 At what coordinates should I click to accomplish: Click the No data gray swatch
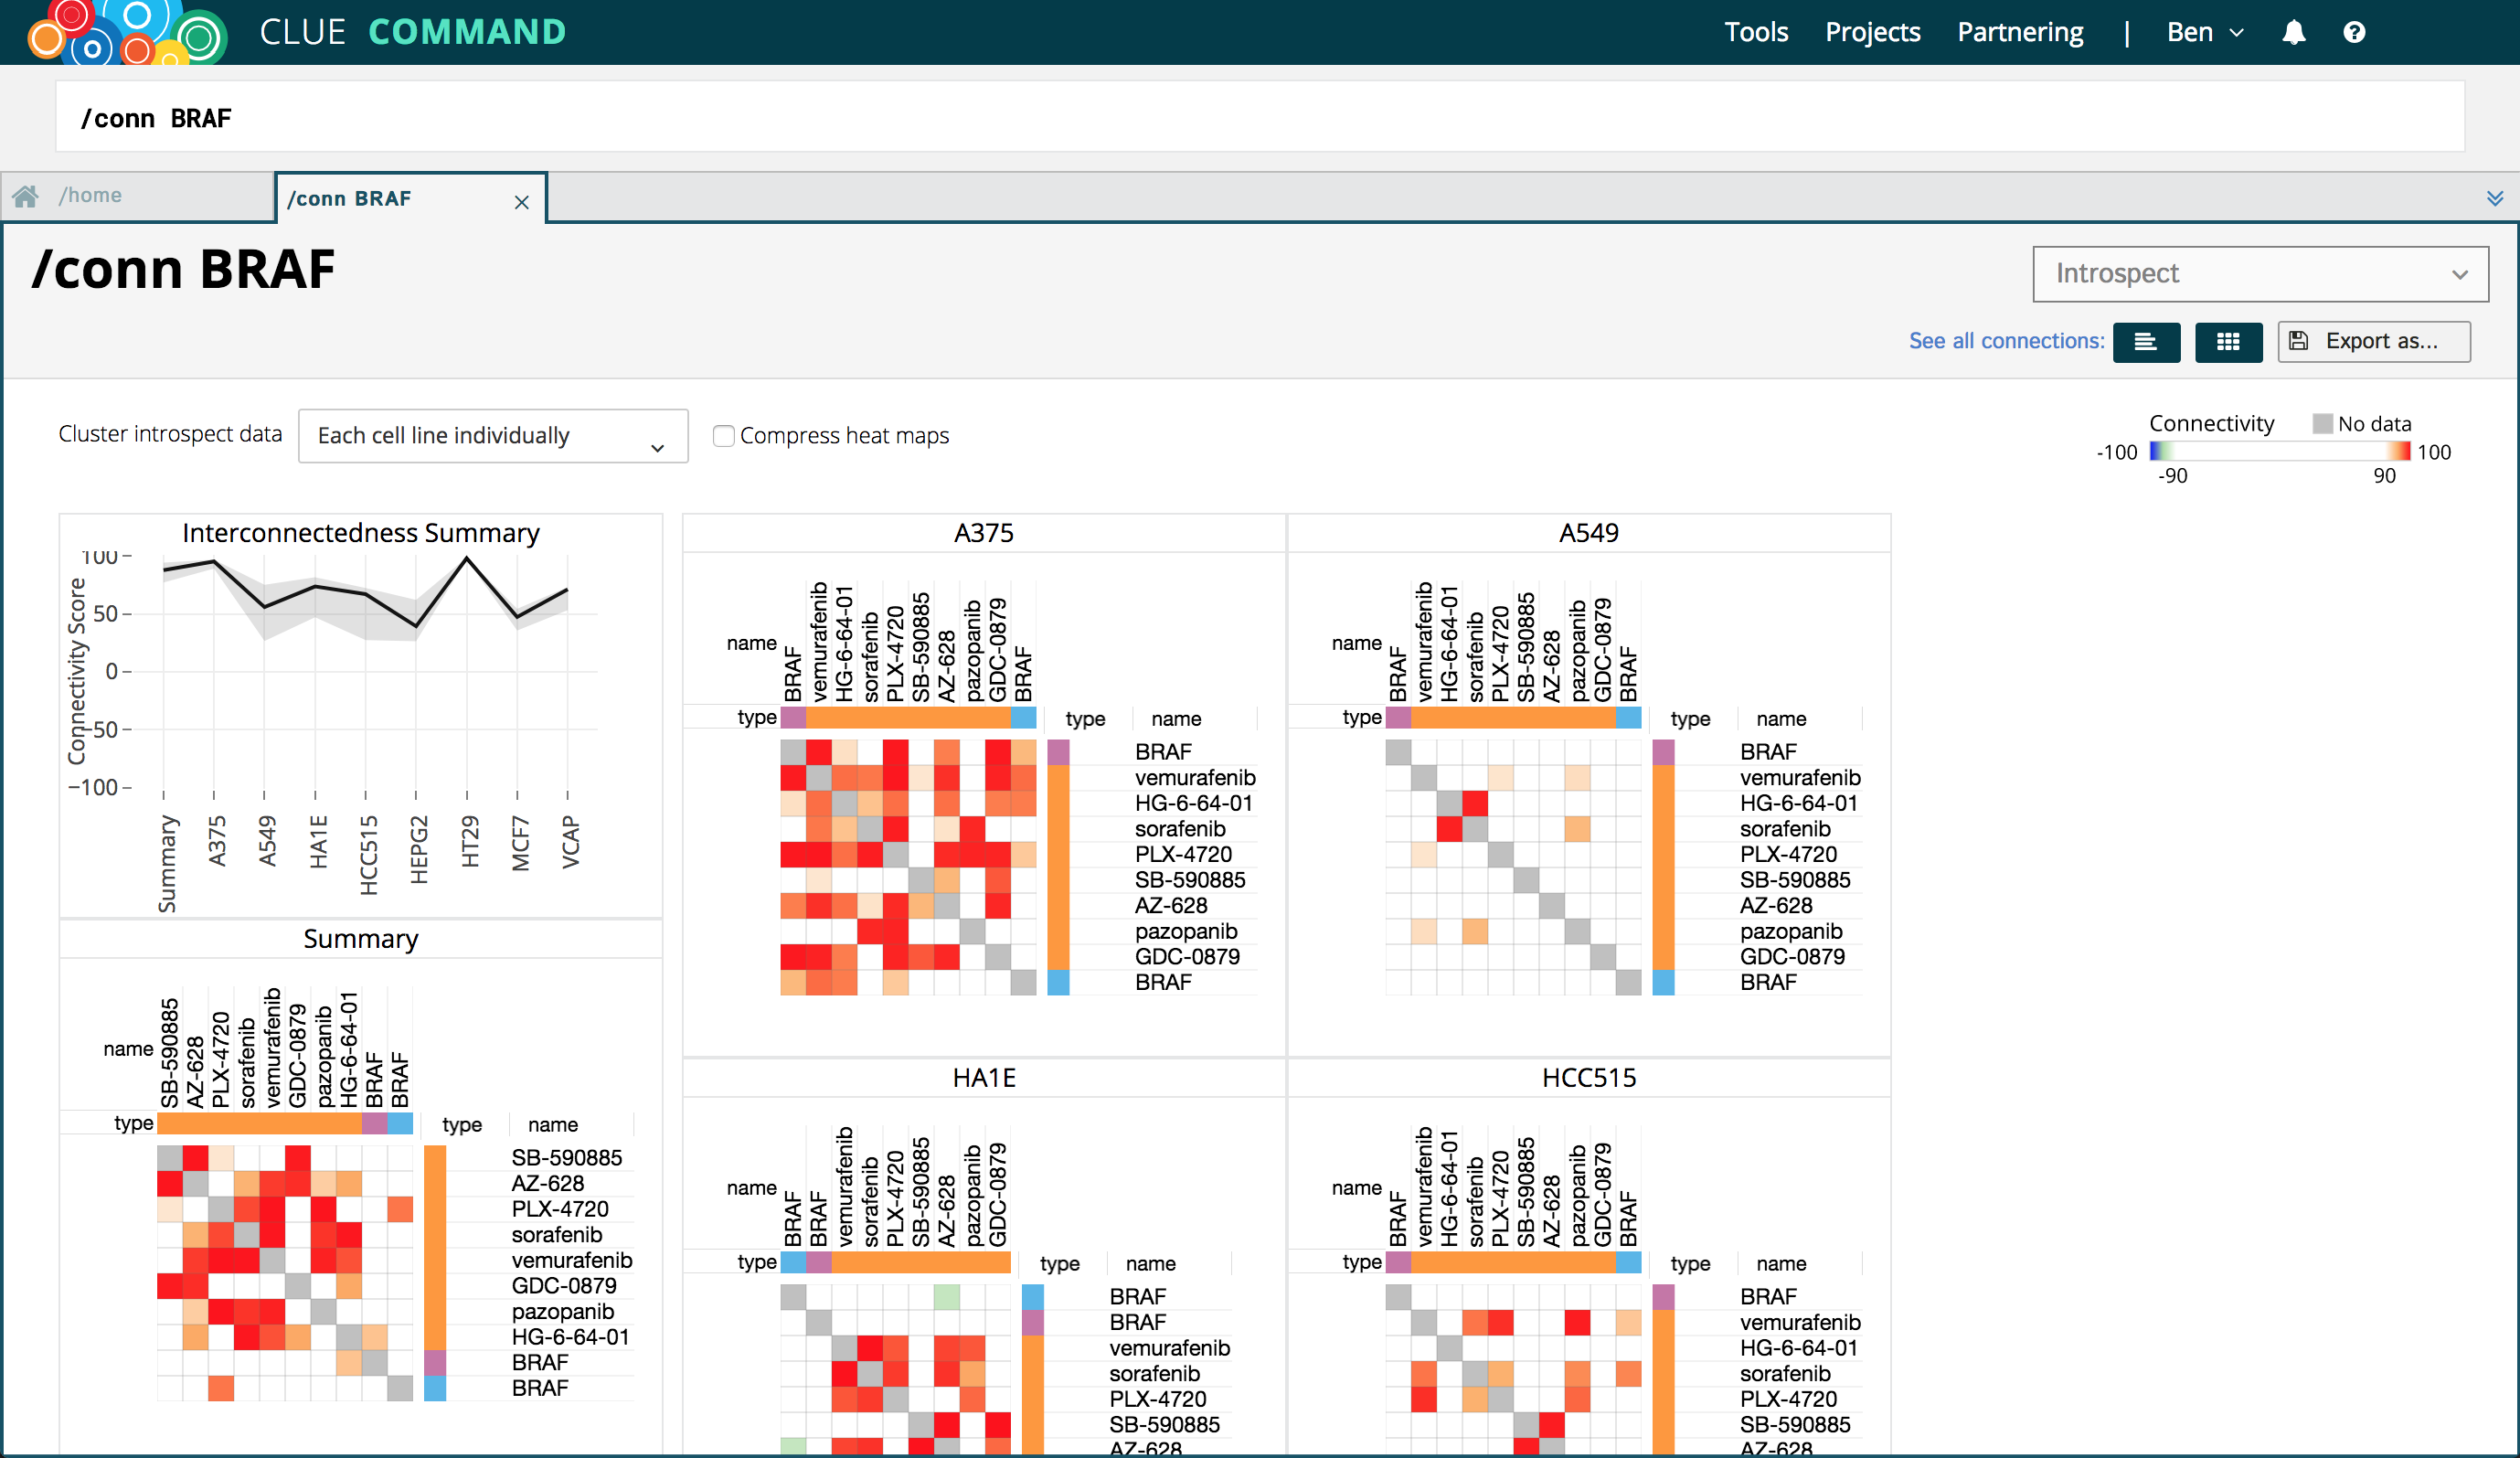pyautogui.click(x=2322, y=424)
